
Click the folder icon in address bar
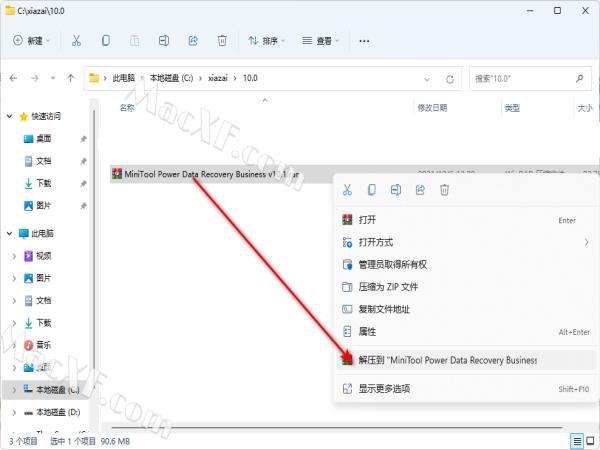point(94,78)
